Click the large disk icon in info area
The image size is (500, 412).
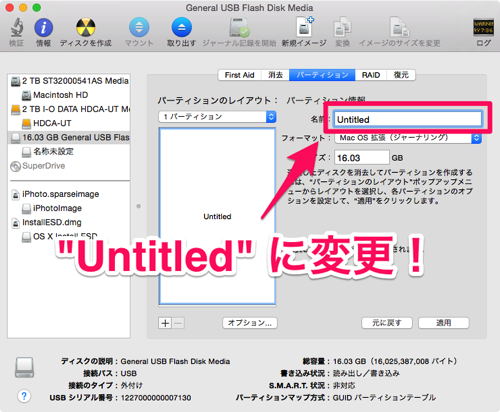click(24, 367)
